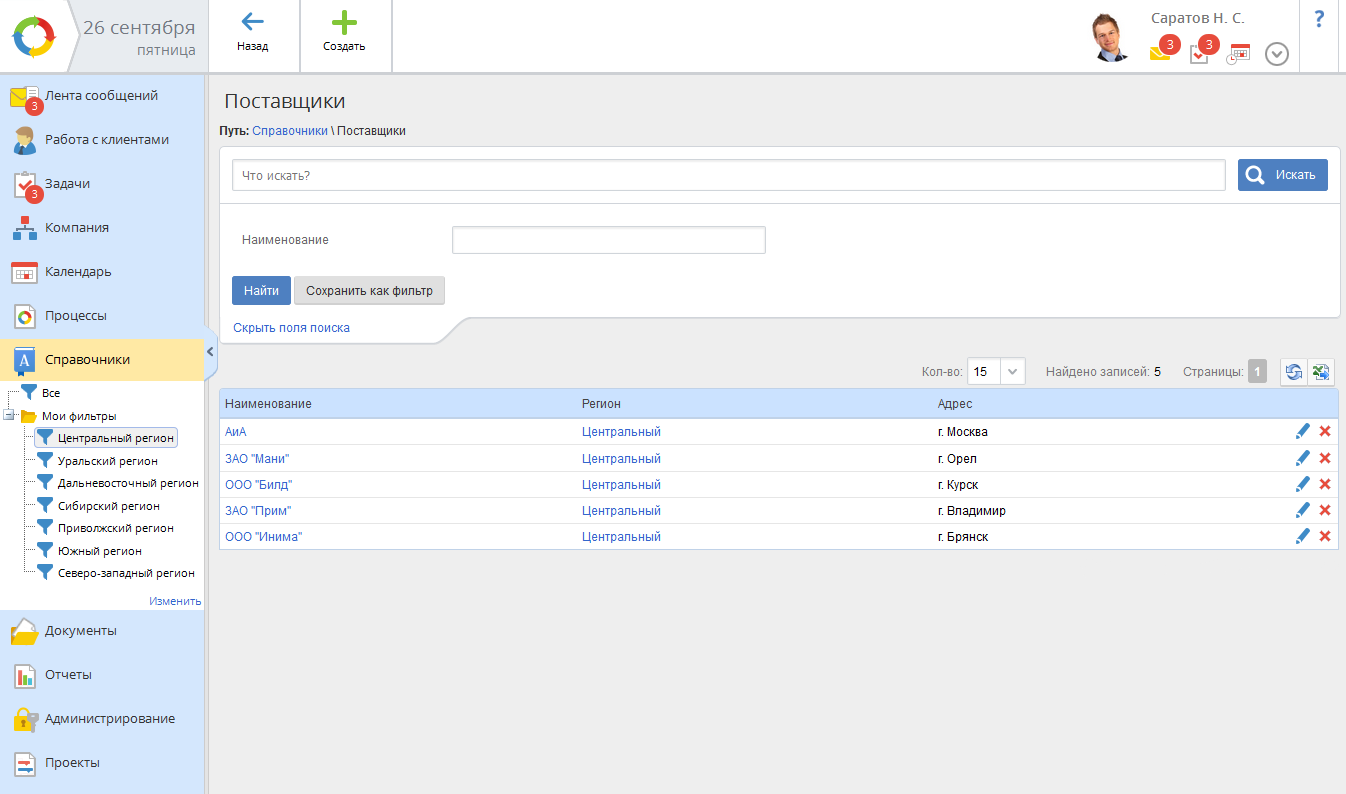Open messages envelope icon in header

[1159, 54]
